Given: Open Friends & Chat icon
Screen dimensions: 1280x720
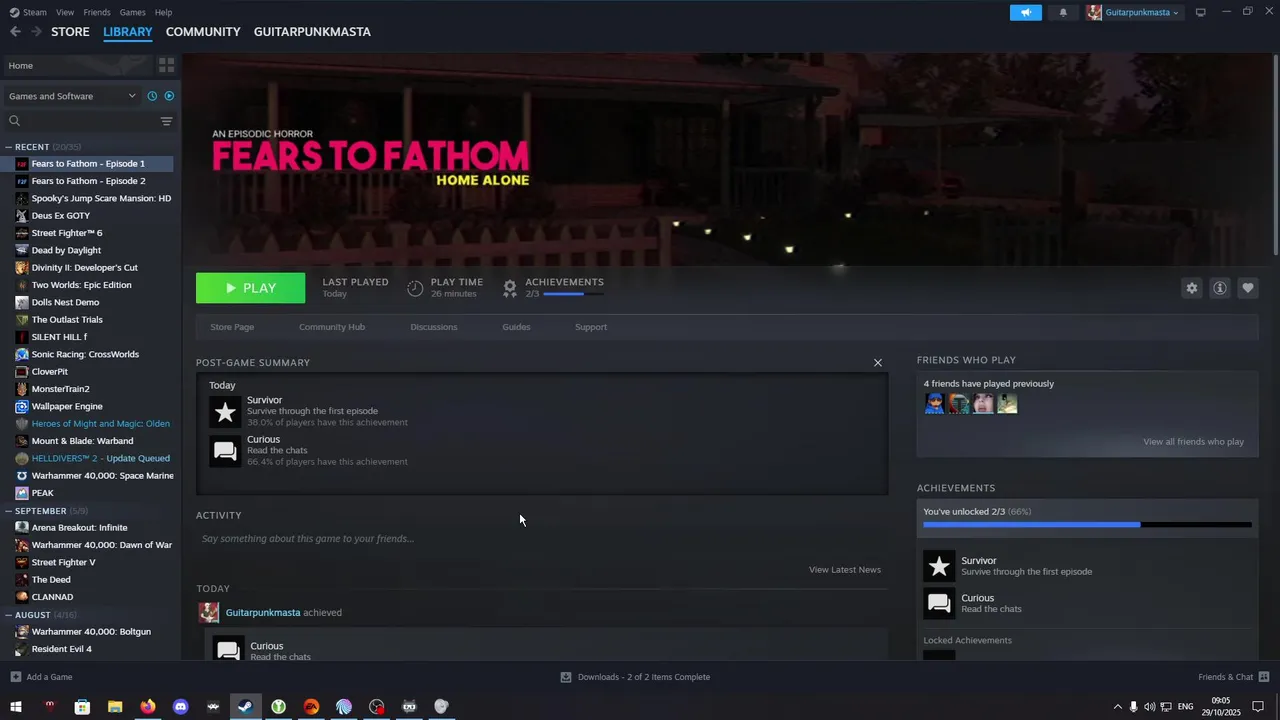Looking at the screenshot, I should point(1264,677).
